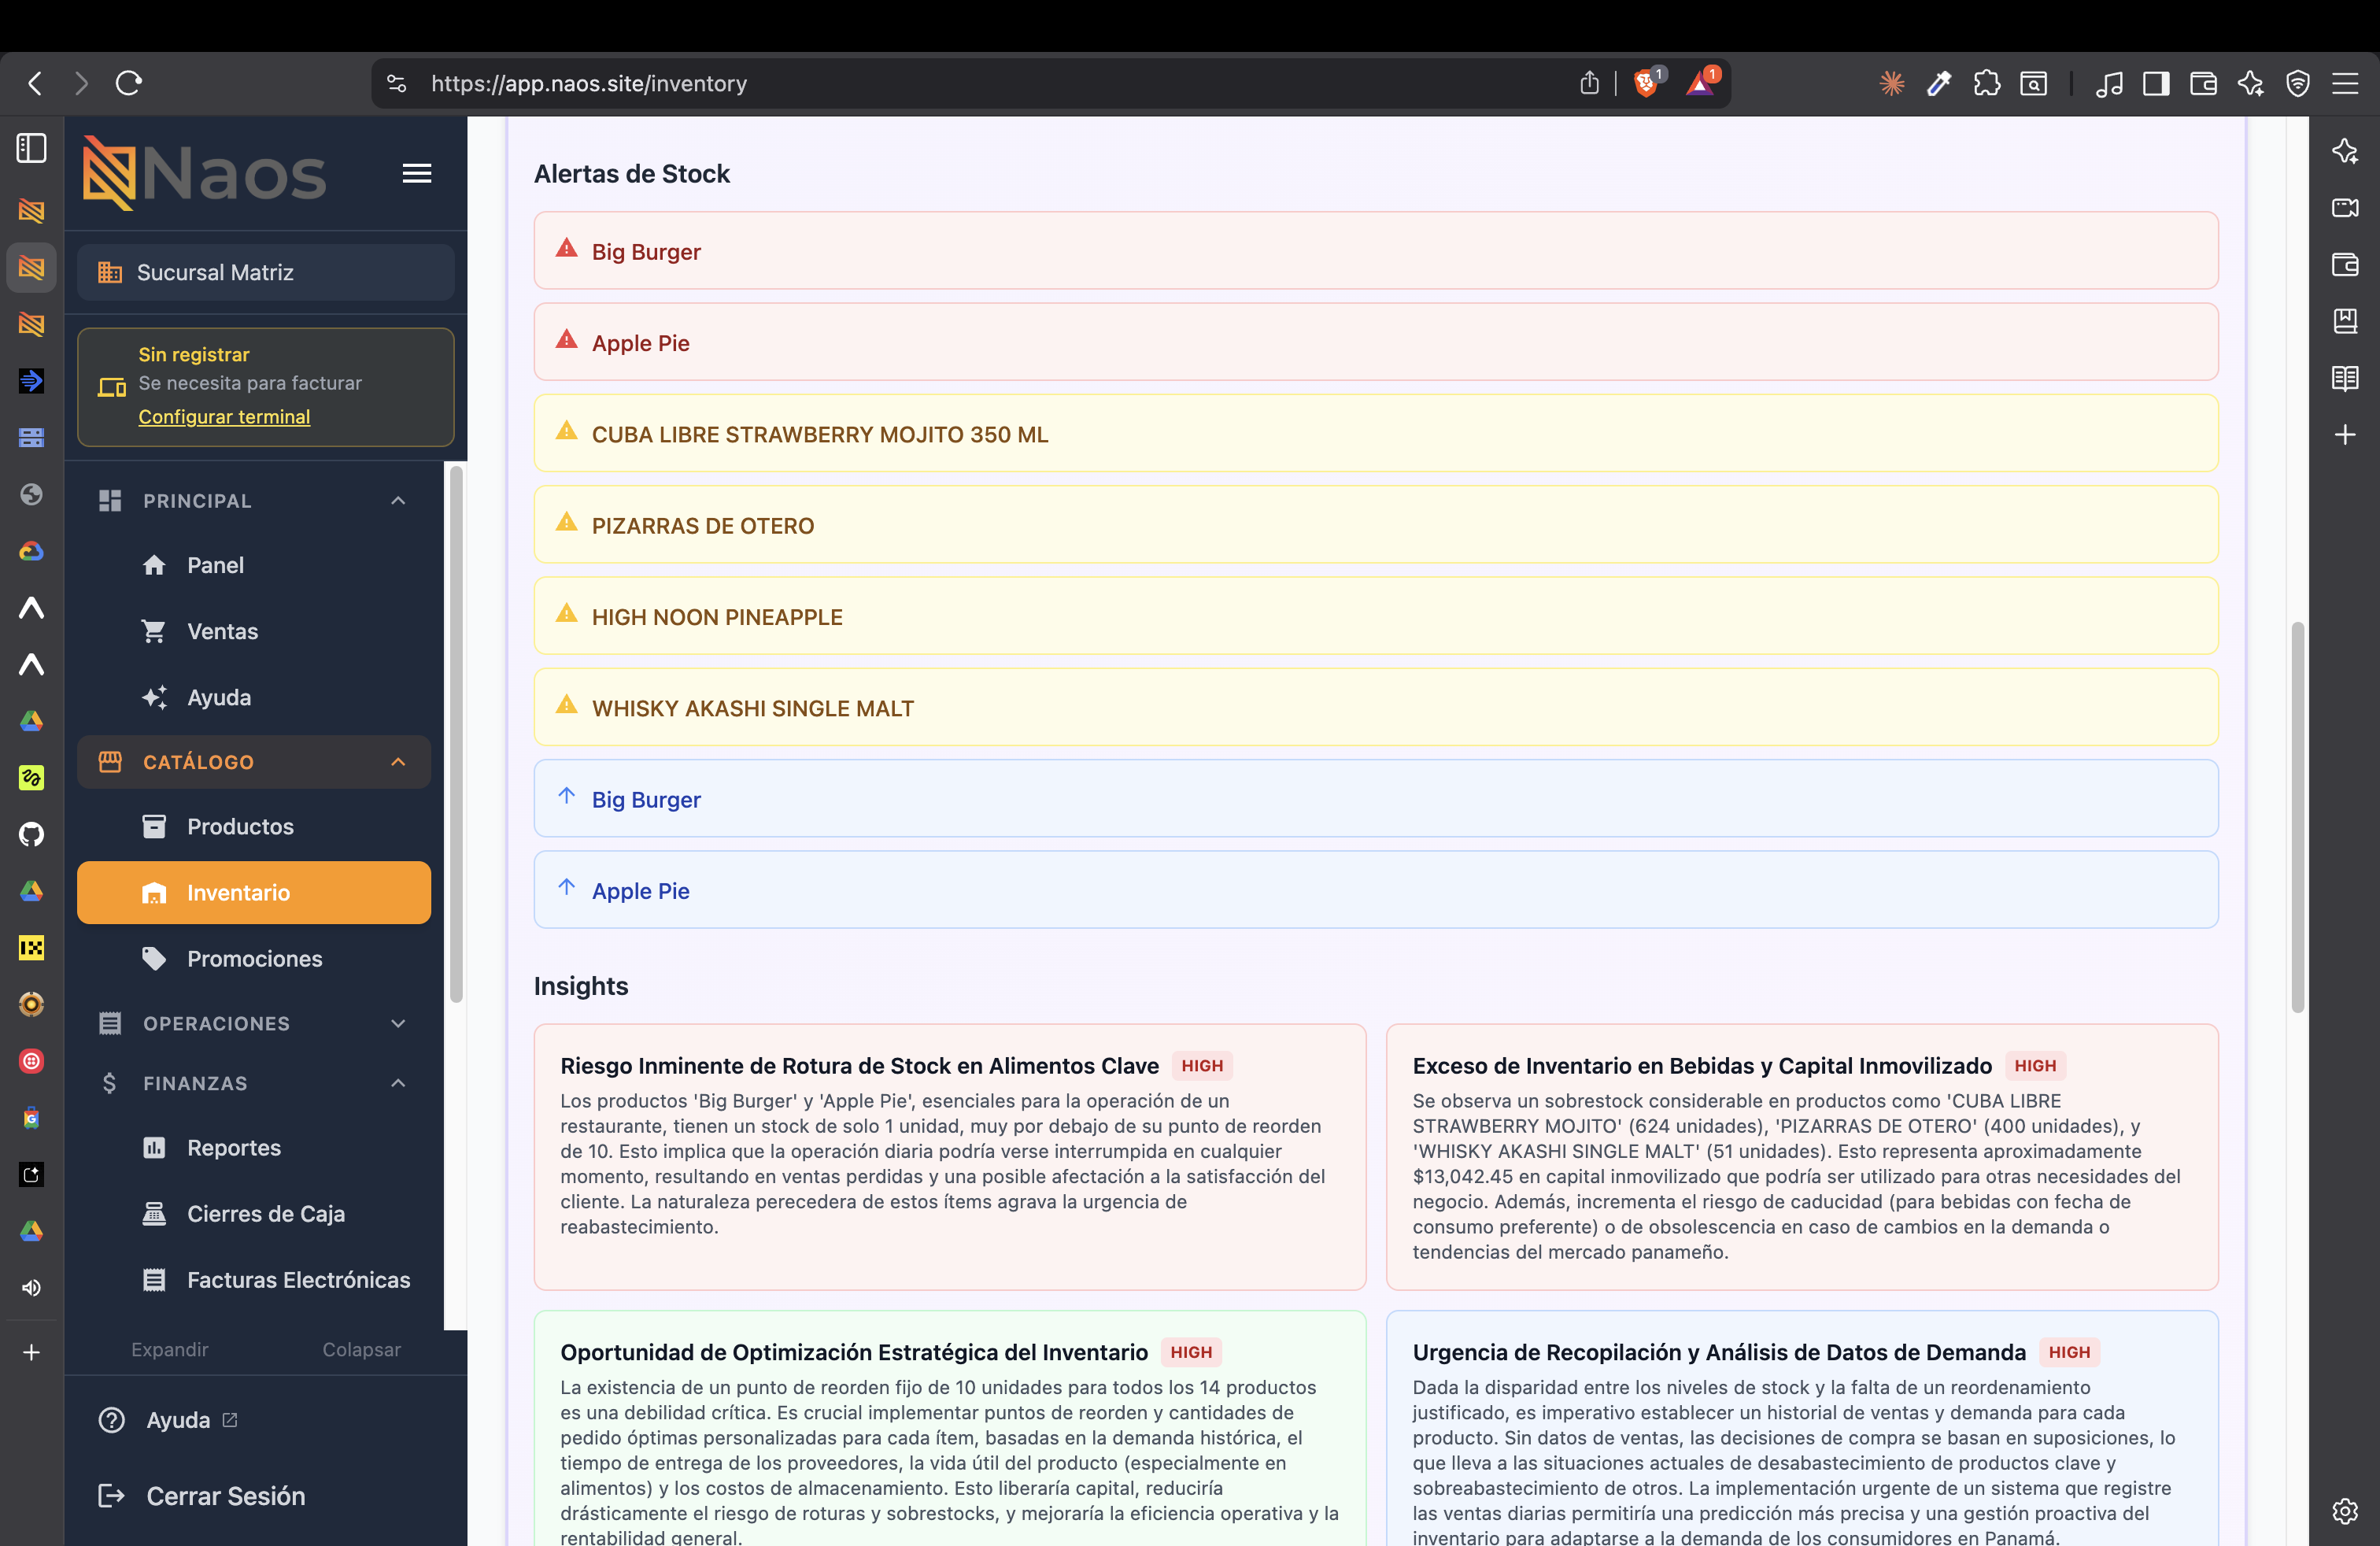This screenshot has width=2380, height=1546.
Task: Open Promociones page
Action: point(254,958)
